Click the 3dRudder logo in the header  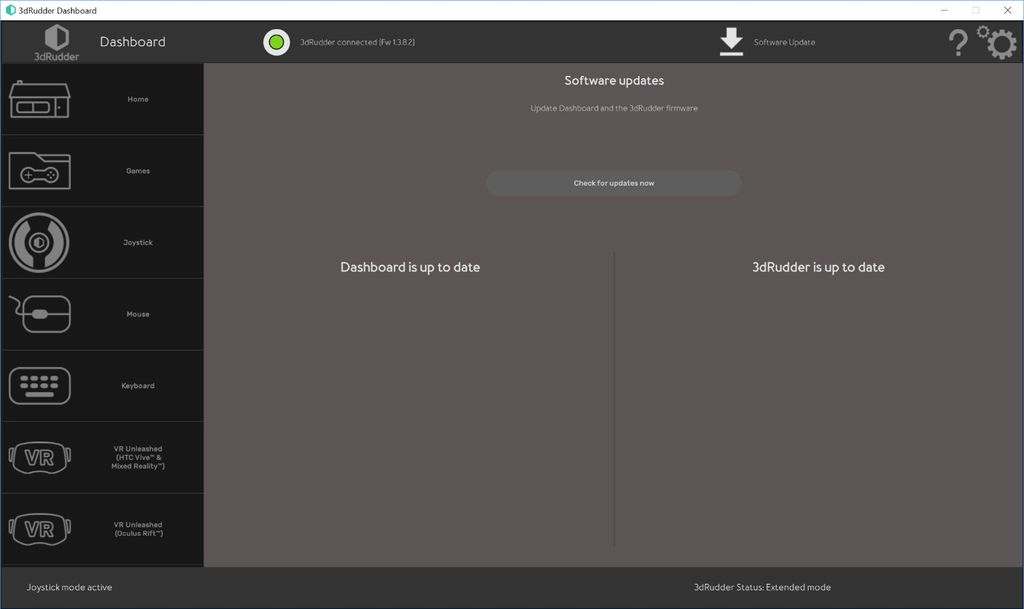pyautogui.click(x=55, y=40)
